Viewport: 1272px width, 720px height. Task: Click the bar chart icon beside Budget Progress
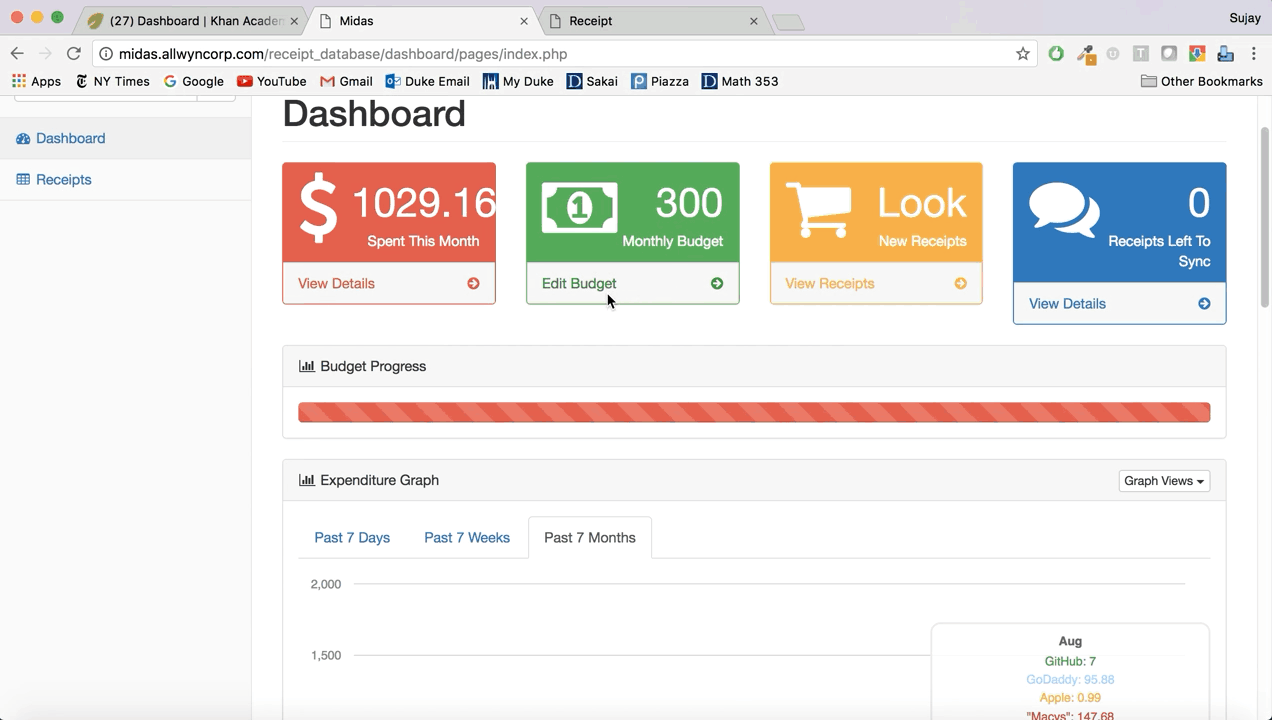click(307, 366)
